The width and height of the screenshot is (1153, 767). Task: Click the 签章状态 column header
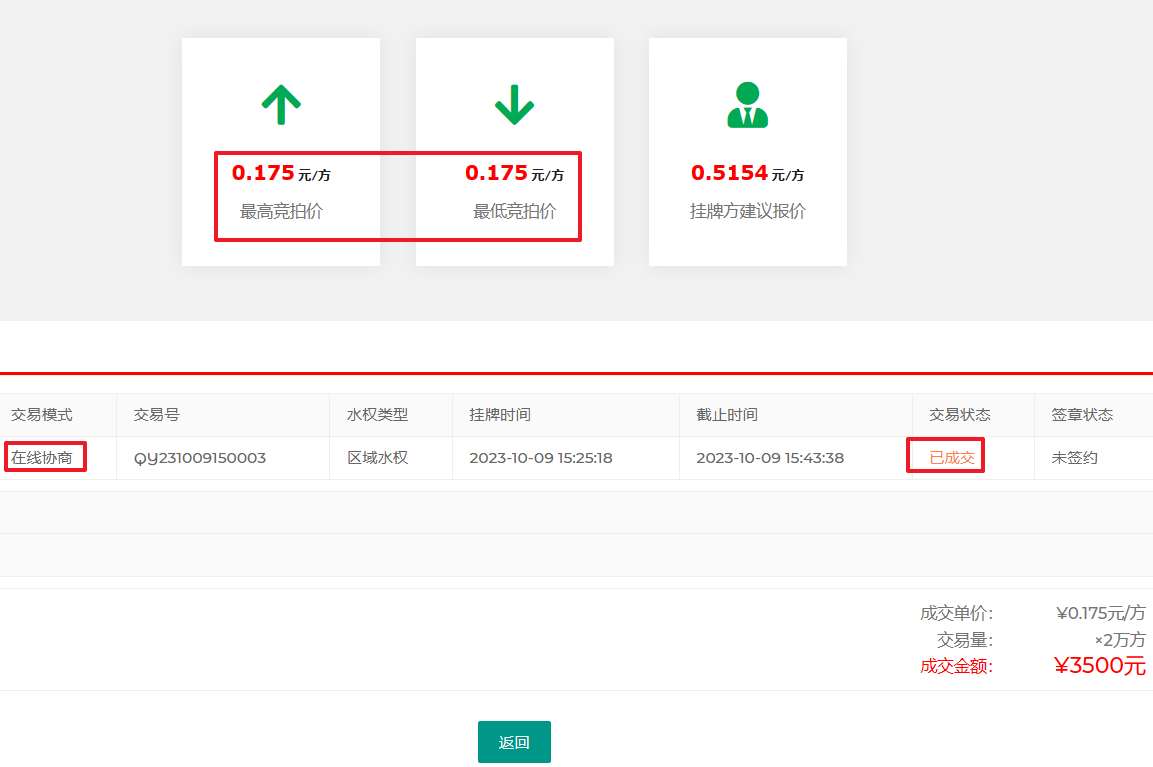coord(1082,415)
